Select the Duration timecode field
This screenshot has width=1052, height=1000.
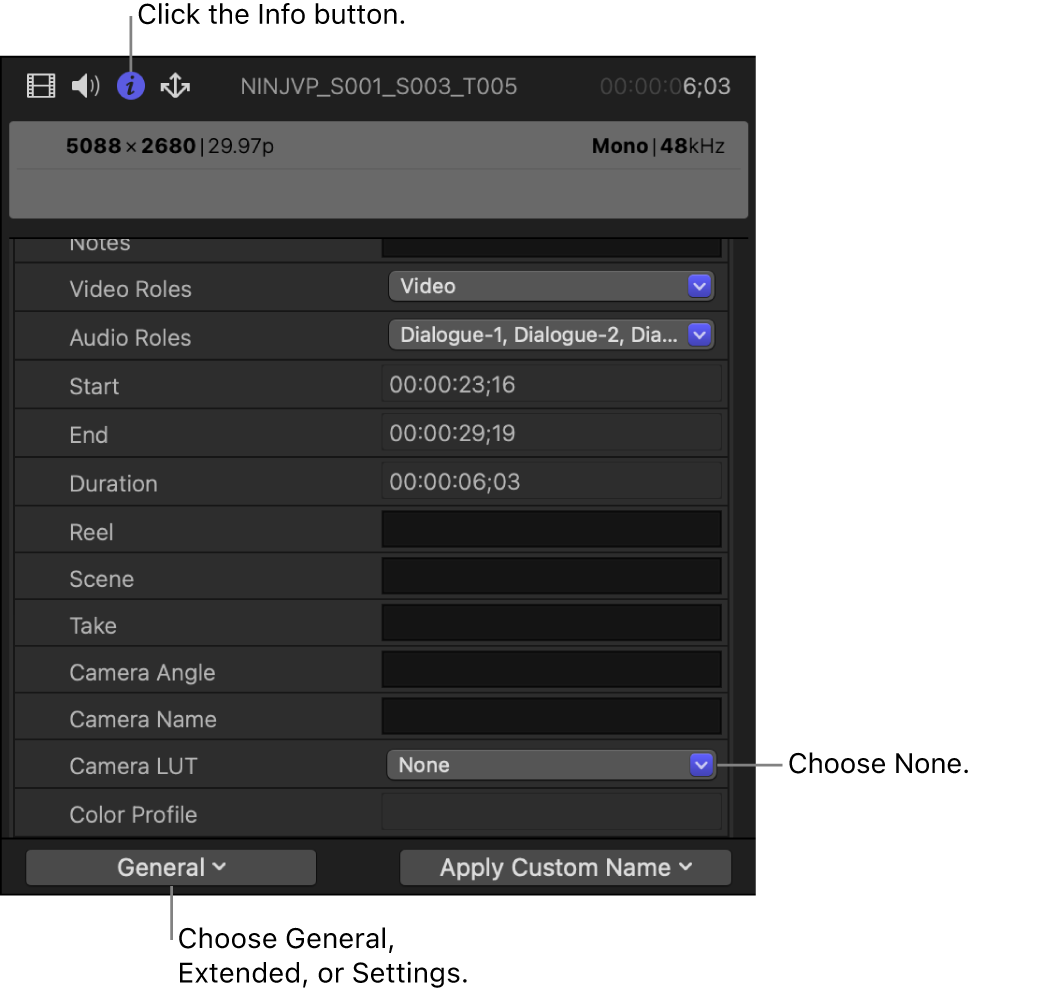(x=551, y=480)
